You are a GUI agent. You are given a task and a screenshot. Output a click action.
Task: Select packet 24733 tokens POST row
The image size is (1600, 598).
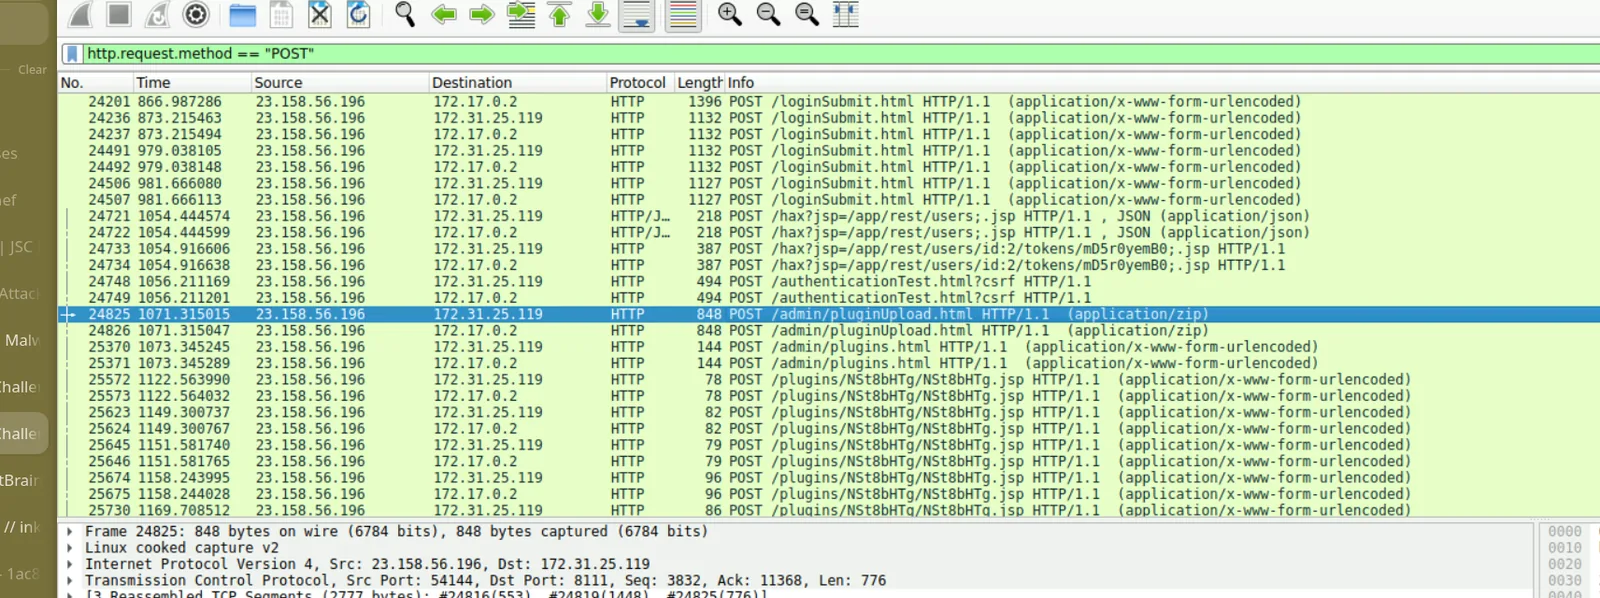pyautogui.click(x=829, y=249)
